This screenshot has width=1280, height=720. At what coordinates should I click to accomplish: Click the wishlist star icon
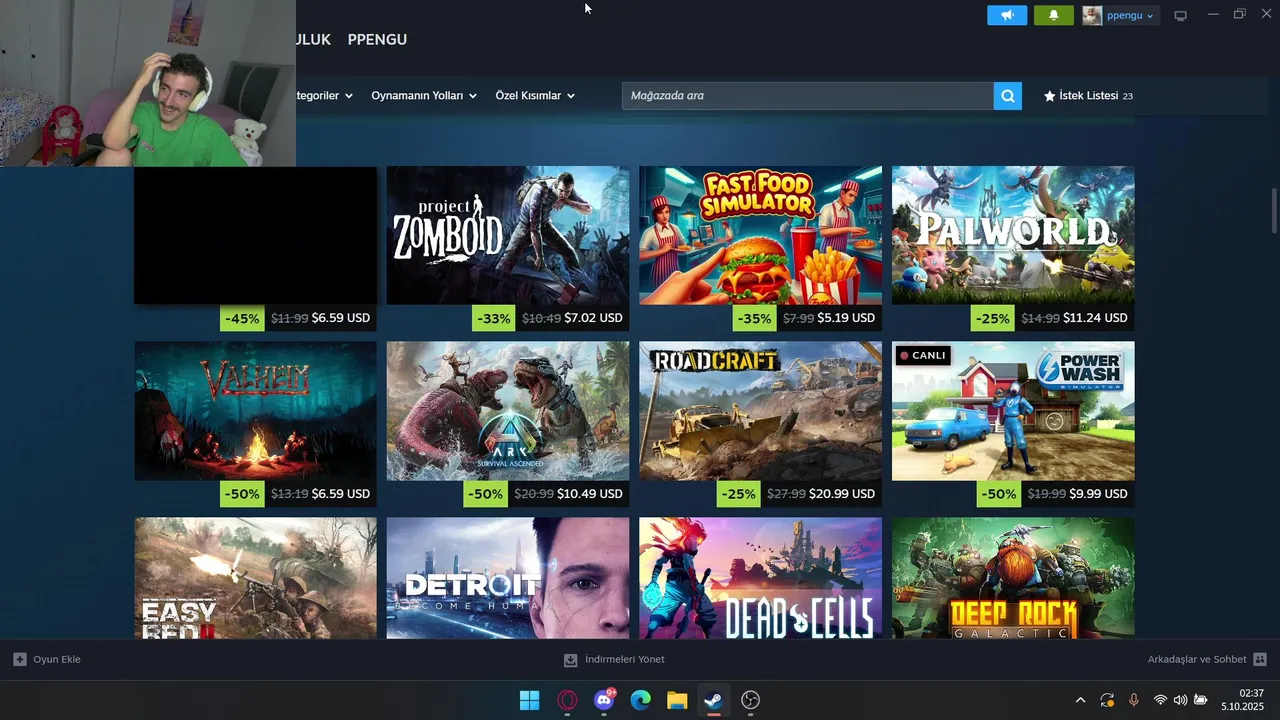coord(1049,96)
